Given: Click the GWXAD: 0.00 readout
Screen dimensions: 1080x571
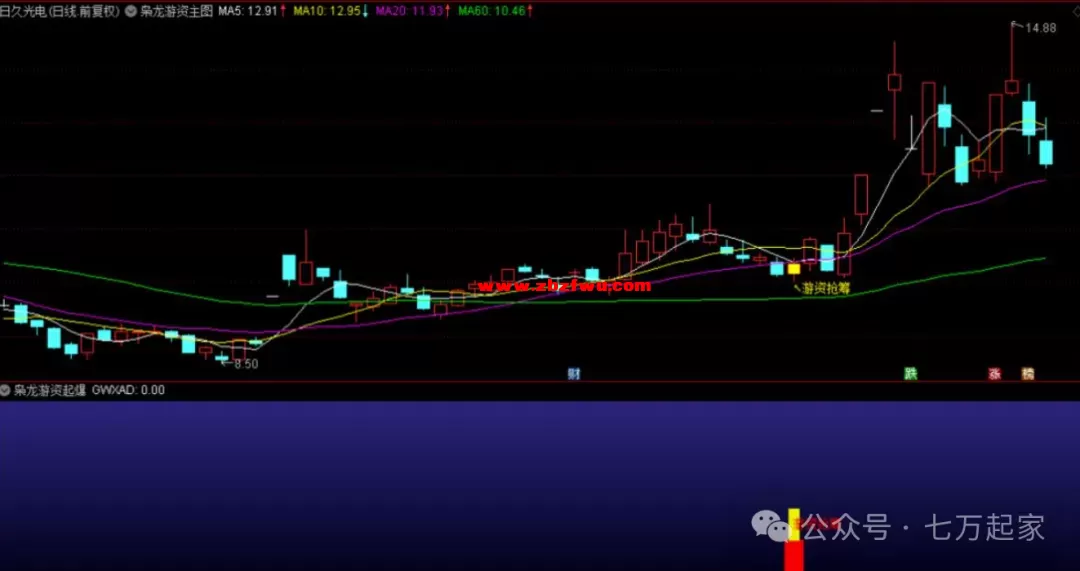Looking at the screenshot, I should pyautogui.click(x=128, y=390).
